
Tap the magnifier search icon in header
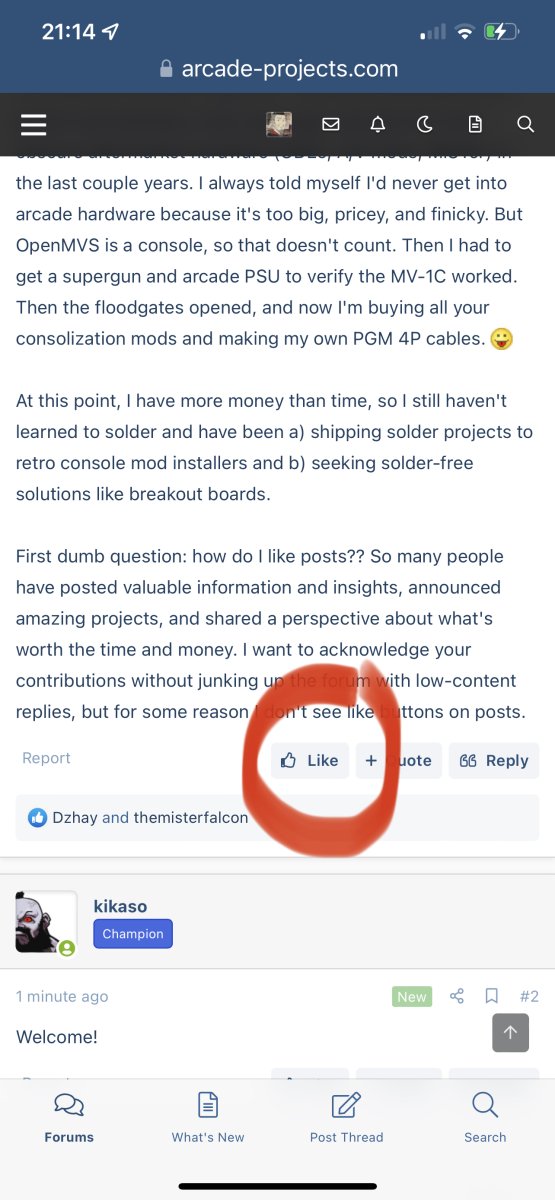[525, 124]
